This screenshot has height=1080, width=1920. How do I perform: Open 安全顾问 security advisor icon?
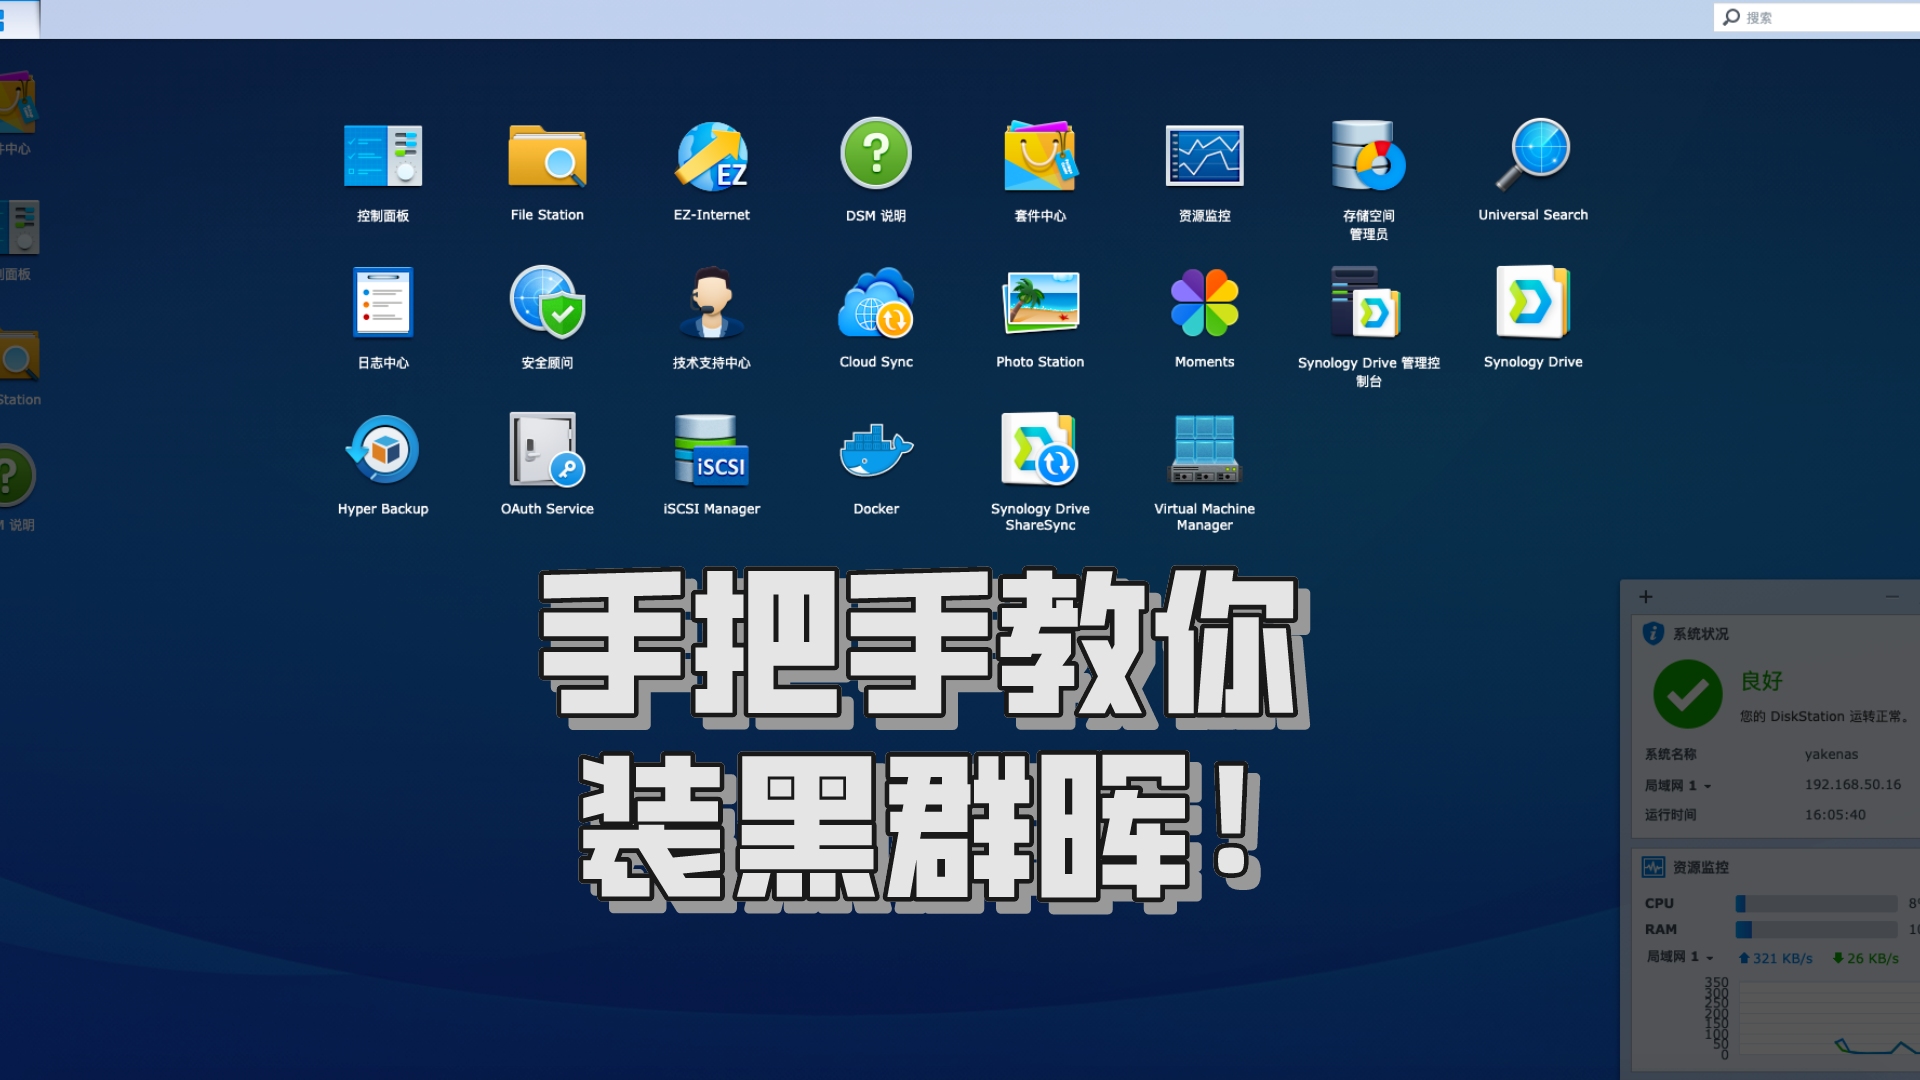point(547,303)
